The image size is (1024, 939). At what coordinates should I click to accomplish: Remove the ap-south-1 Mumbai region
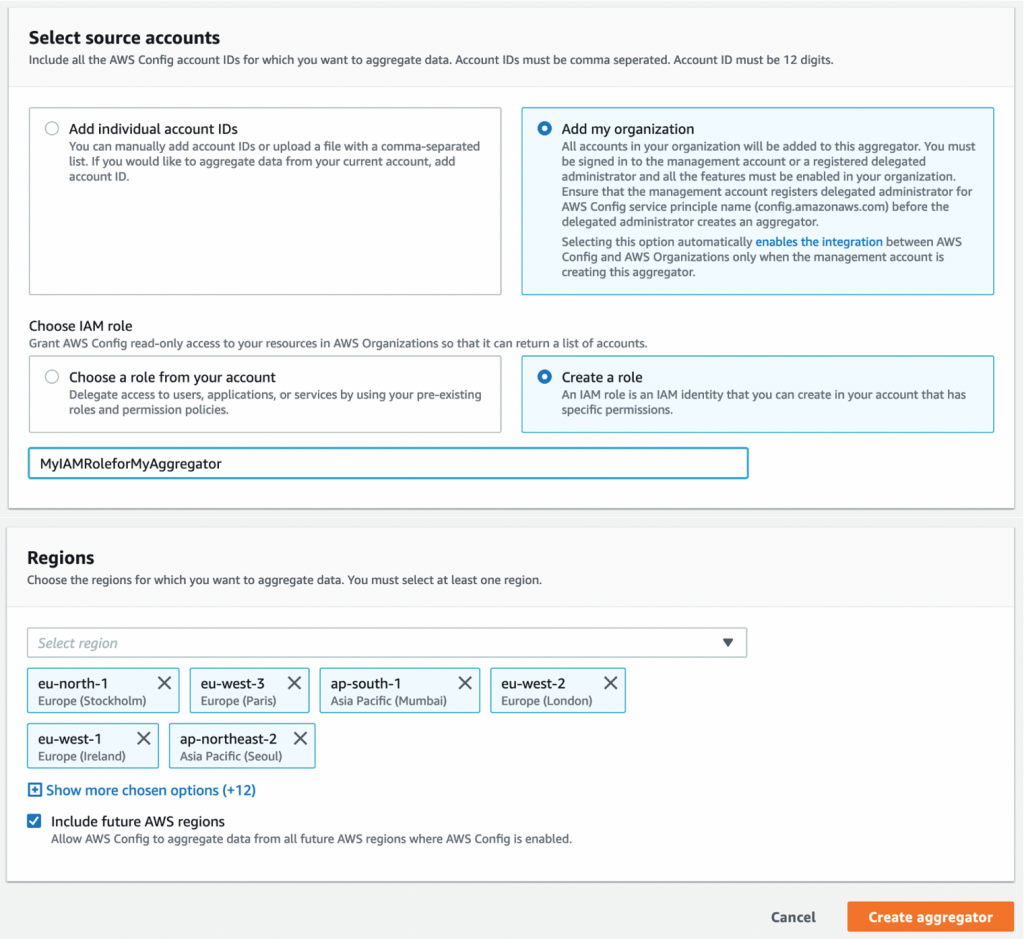tap(464, 682)
